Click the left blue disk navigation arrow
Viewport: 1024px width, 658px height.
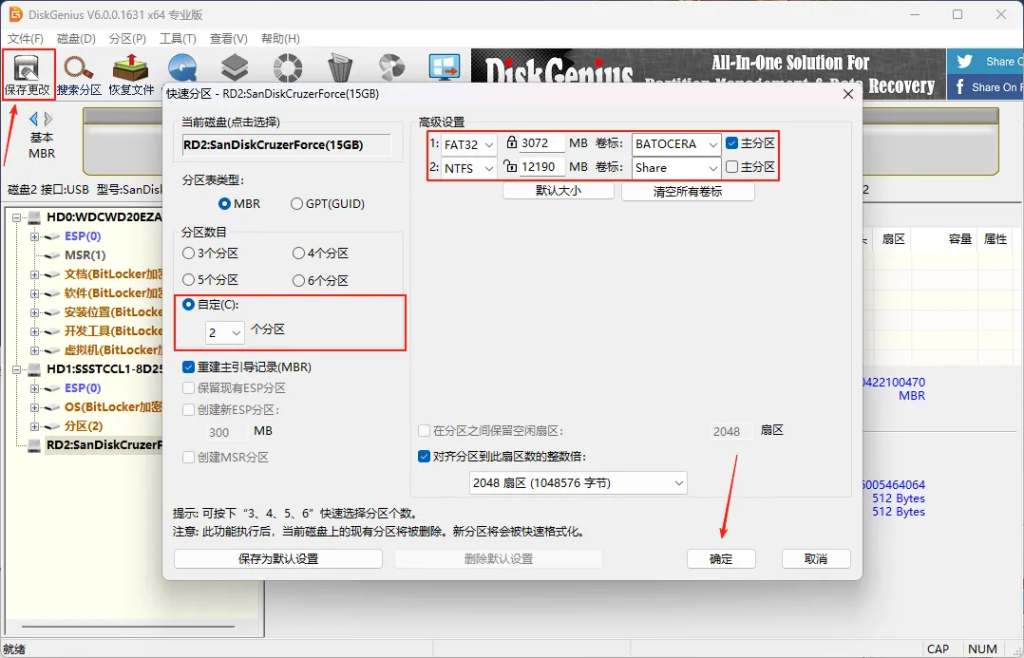coord(33,119)
